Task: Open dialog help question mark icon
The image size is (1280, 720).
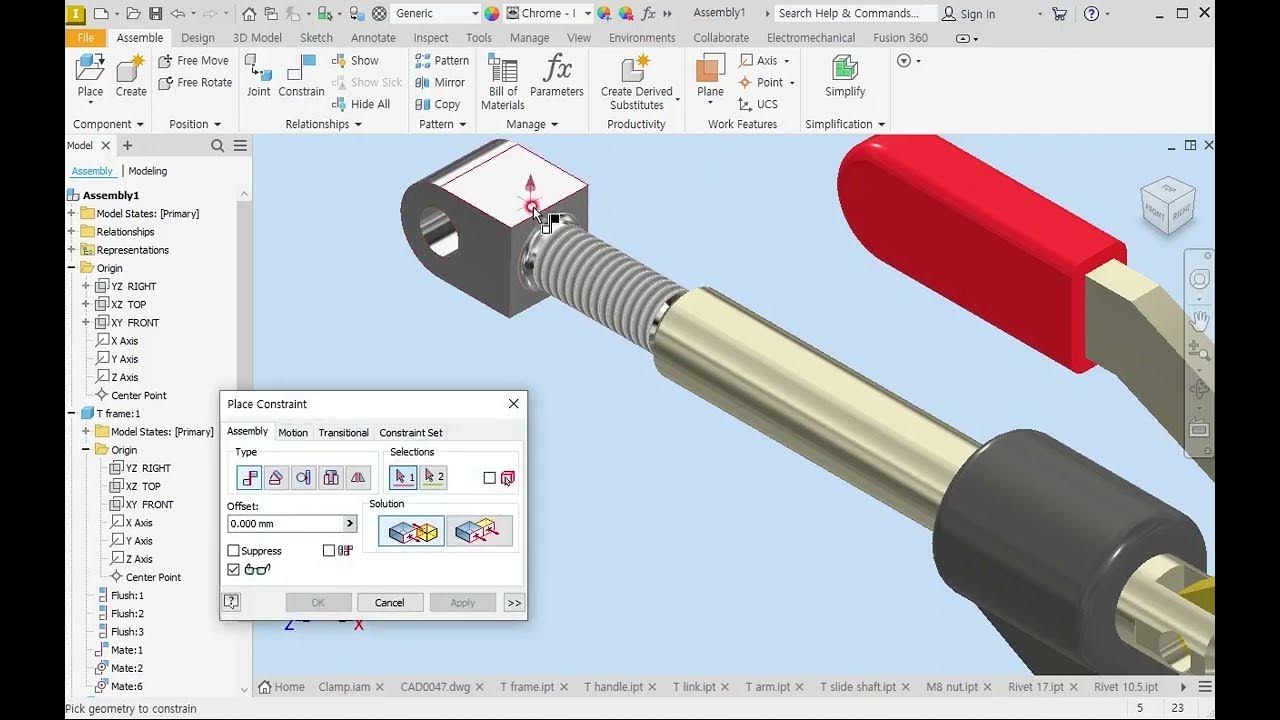Action: [x=231, y=602]
